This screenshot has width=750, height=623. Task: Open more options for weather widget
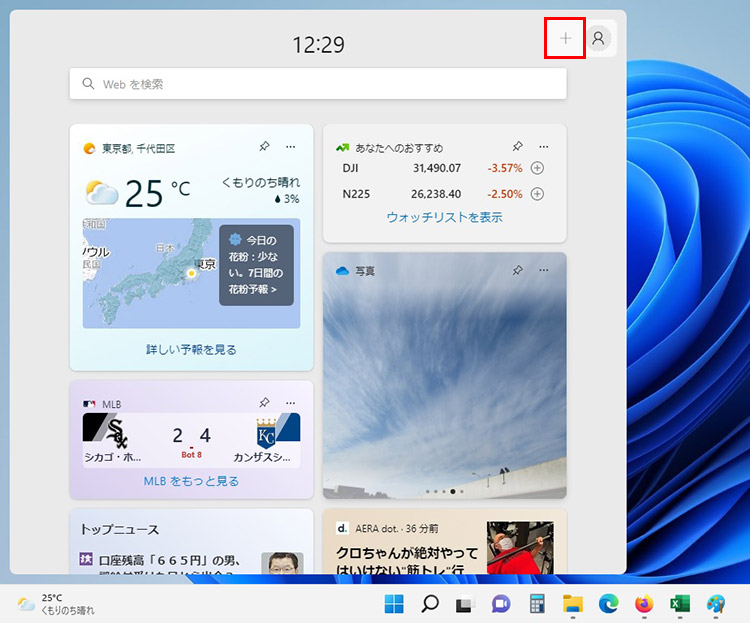click(291, 147)
